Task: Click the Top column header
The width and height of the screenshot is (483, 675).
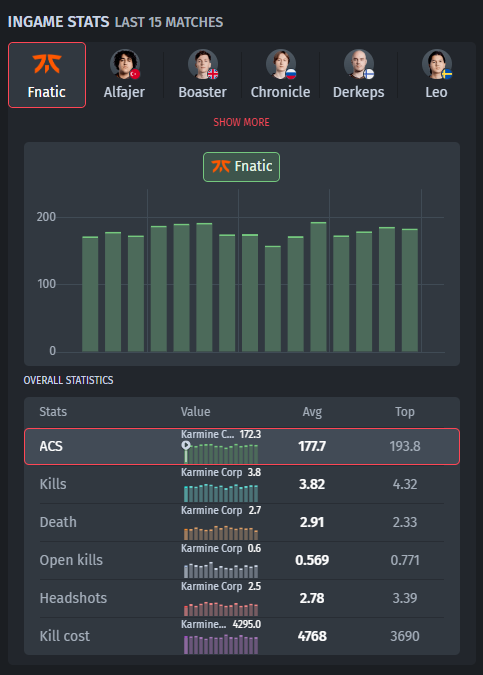Action: tap(405, 412)
